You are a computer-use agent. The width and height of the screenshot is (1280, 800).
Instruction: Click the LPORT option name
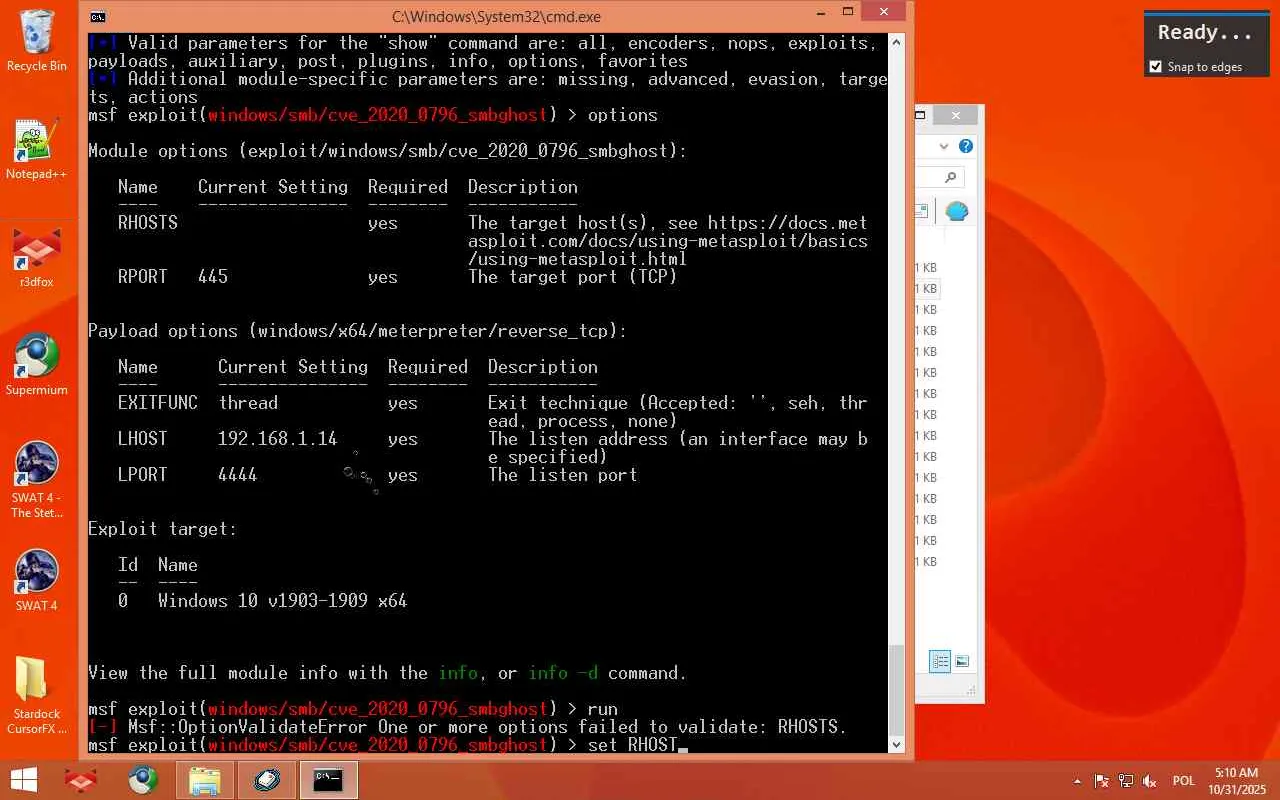[x=143, y=475]
